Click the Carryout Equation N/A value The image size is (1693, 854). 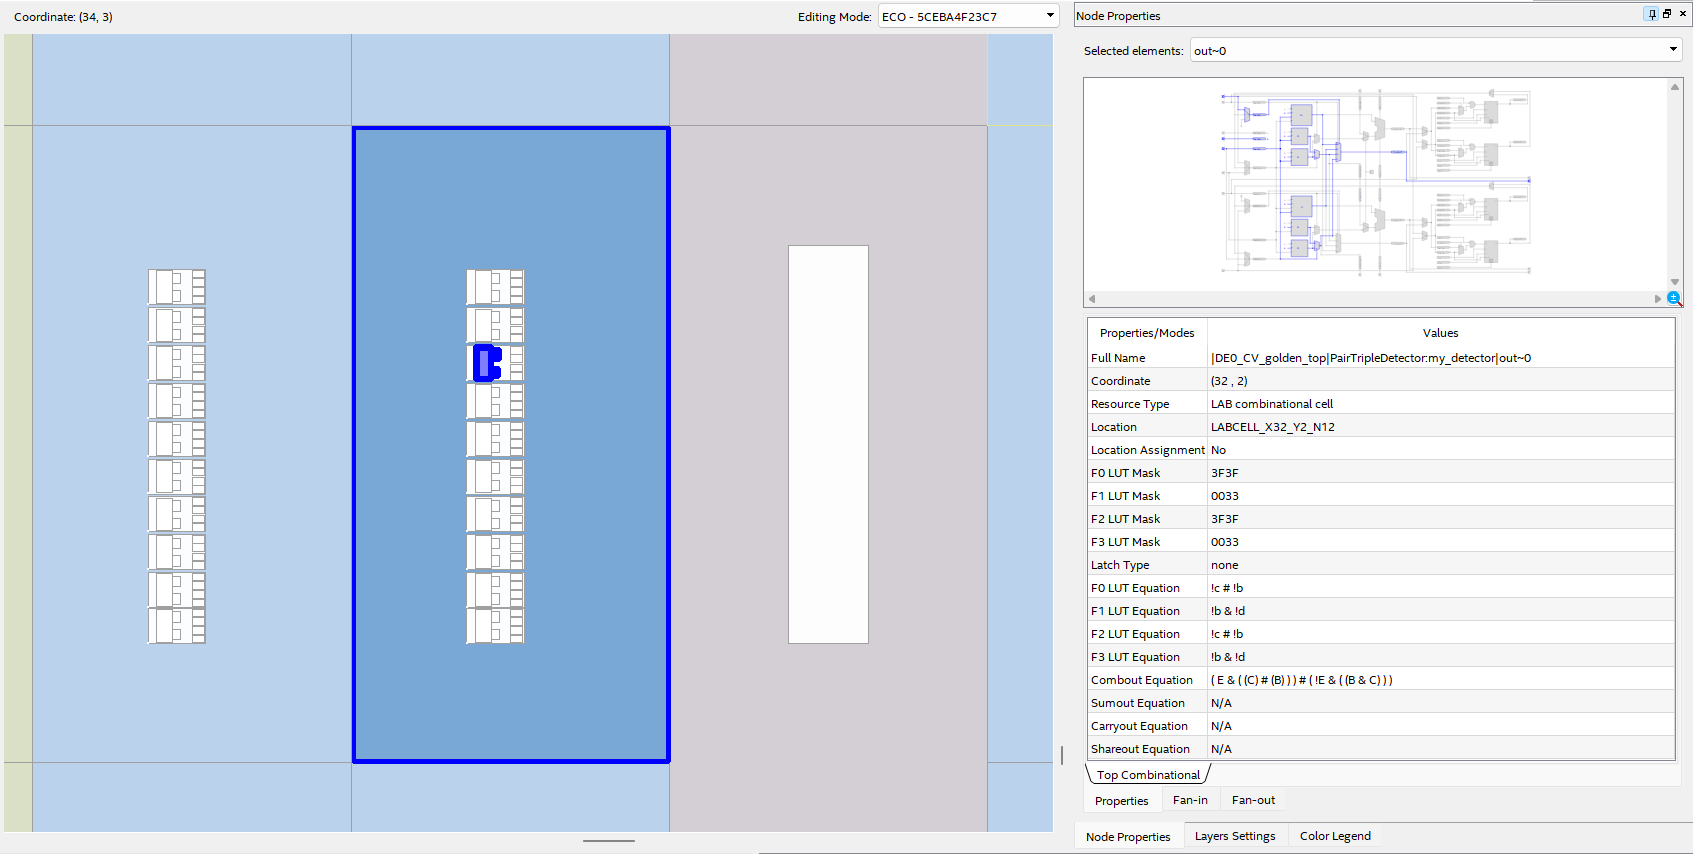coord(1440,726)
